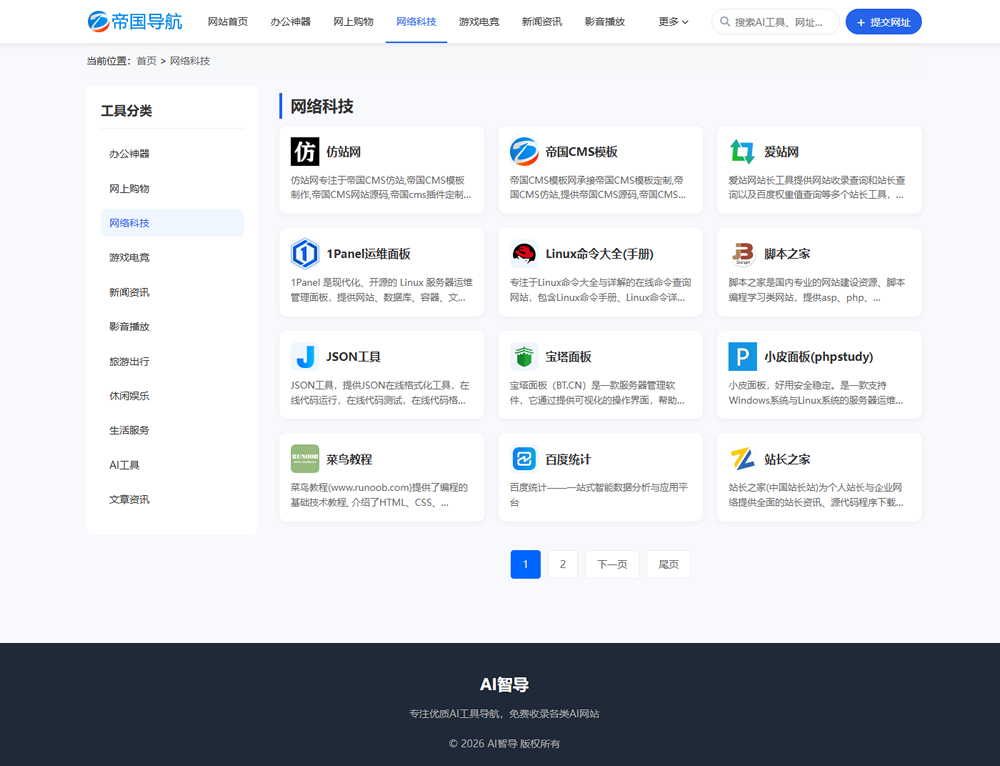The height and width of the screenshot is (766, 1000).
Task: Open the Linux命令大全(手册) title link
Action: [599, 254]
